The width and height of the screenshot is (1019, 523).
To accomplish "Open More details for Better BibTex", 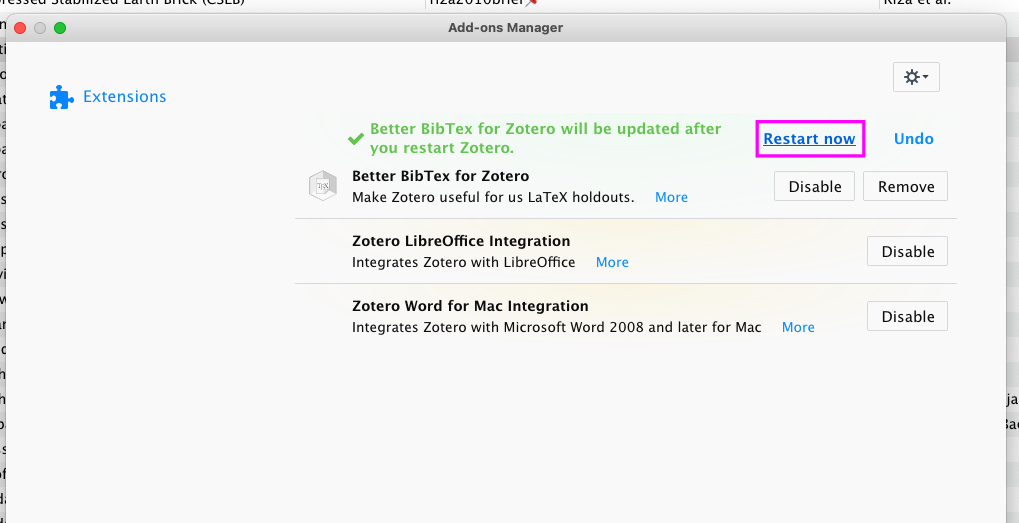I will click(x=671, y=197).
